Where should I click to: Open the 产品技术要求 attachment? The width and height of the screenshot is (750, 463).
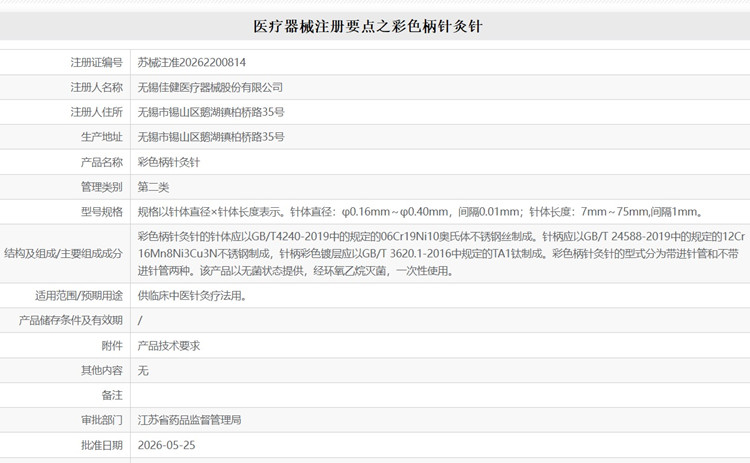coord(169,345)
